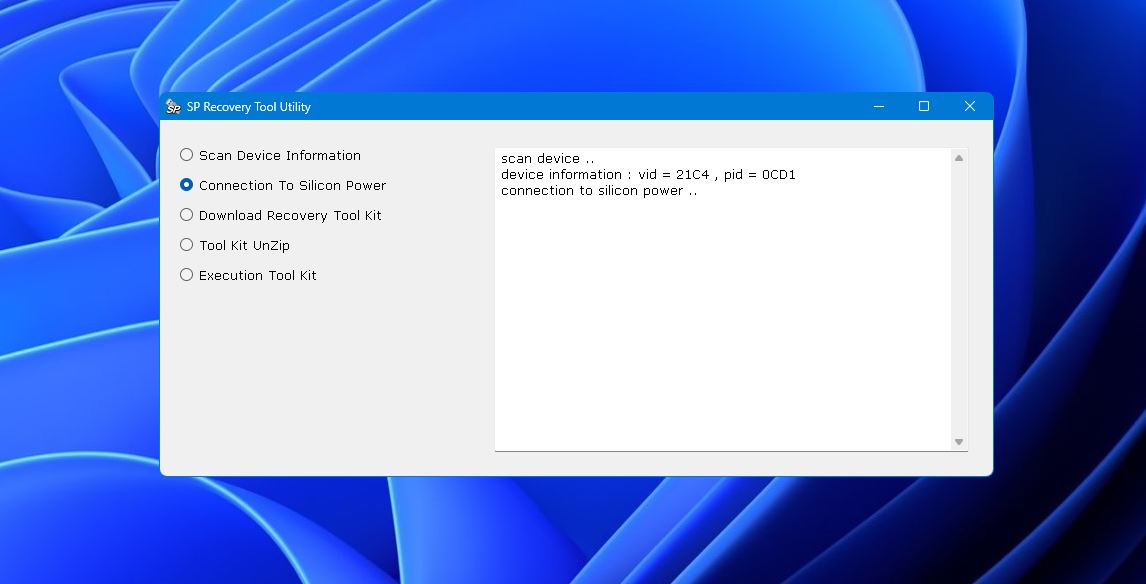Click the log scrollbar down arrow

tap(959, 441)
